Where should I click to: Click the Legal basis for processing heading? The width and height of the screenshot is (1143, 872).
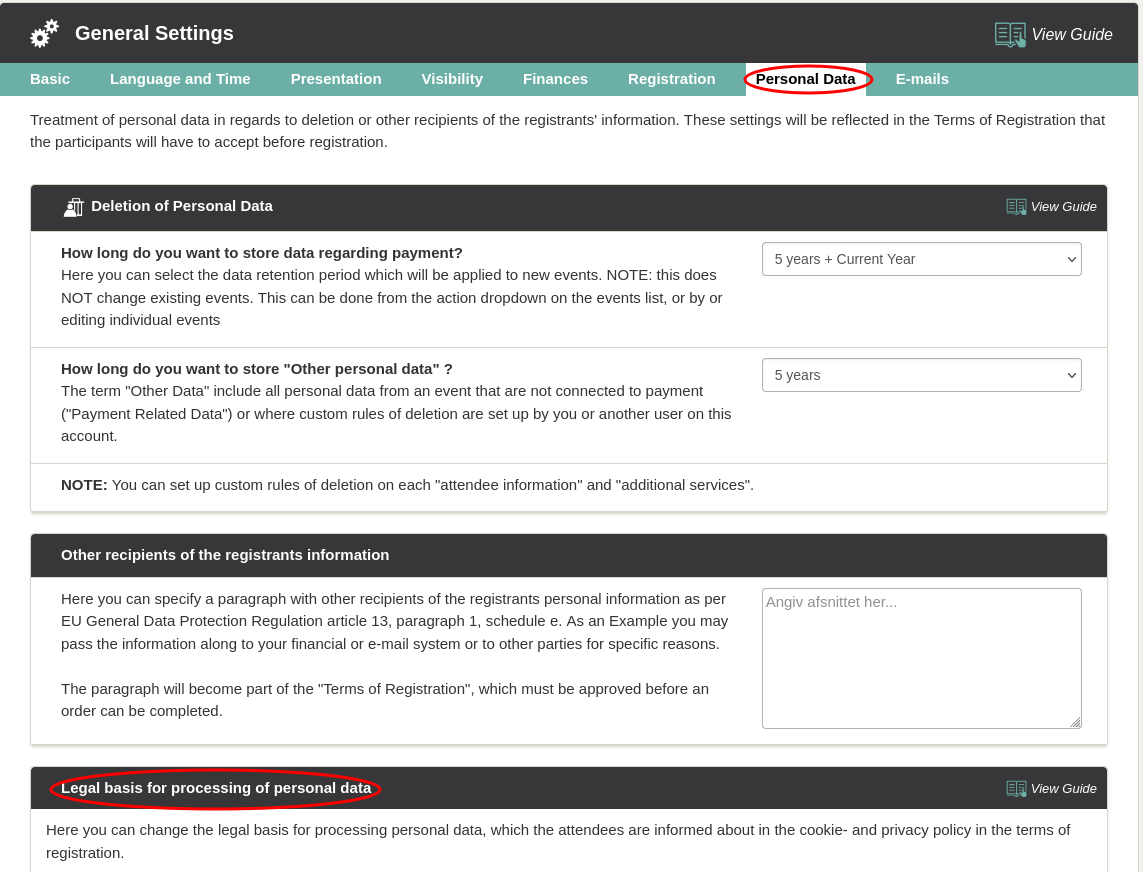tap(216, 788)
